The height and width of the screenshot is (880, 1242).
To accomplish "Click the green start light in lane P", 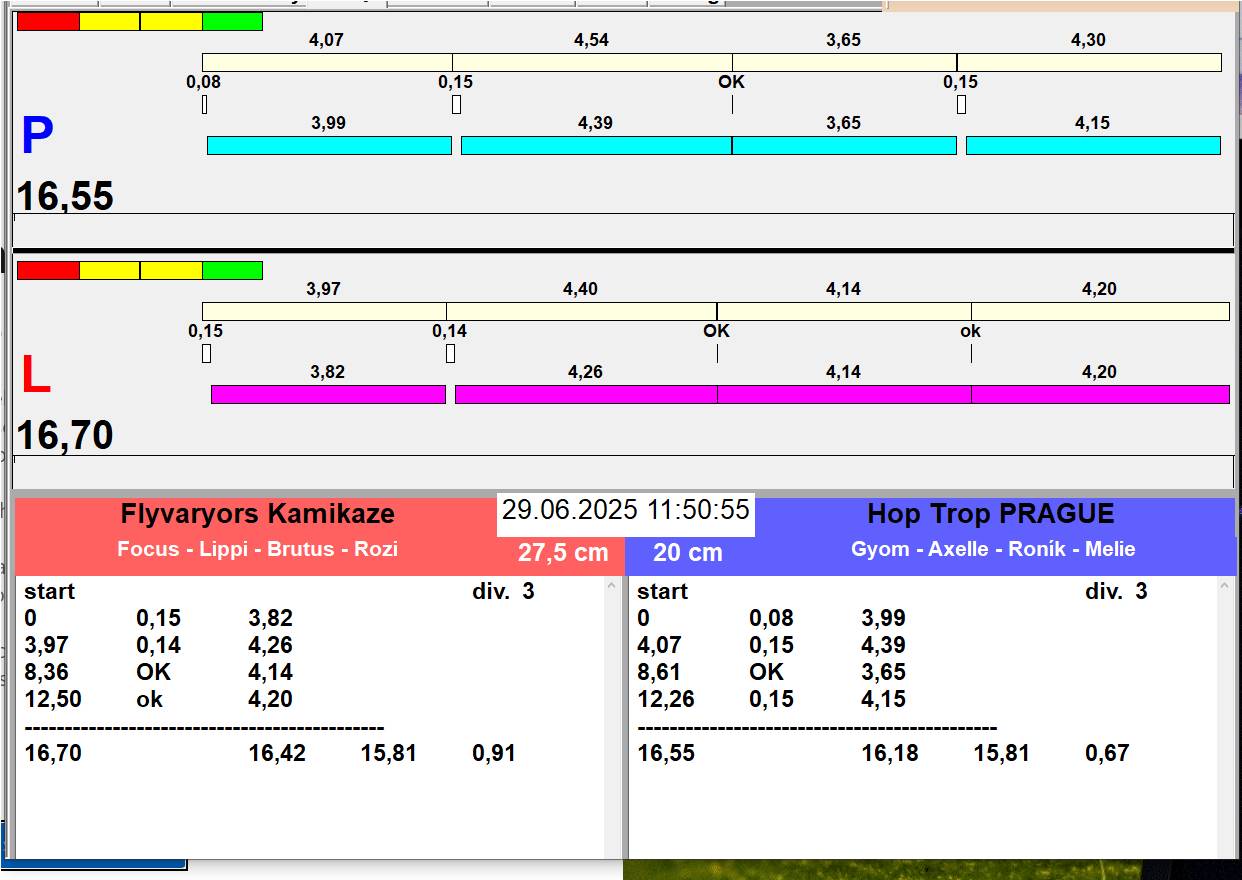I will (x=232, y=22).
